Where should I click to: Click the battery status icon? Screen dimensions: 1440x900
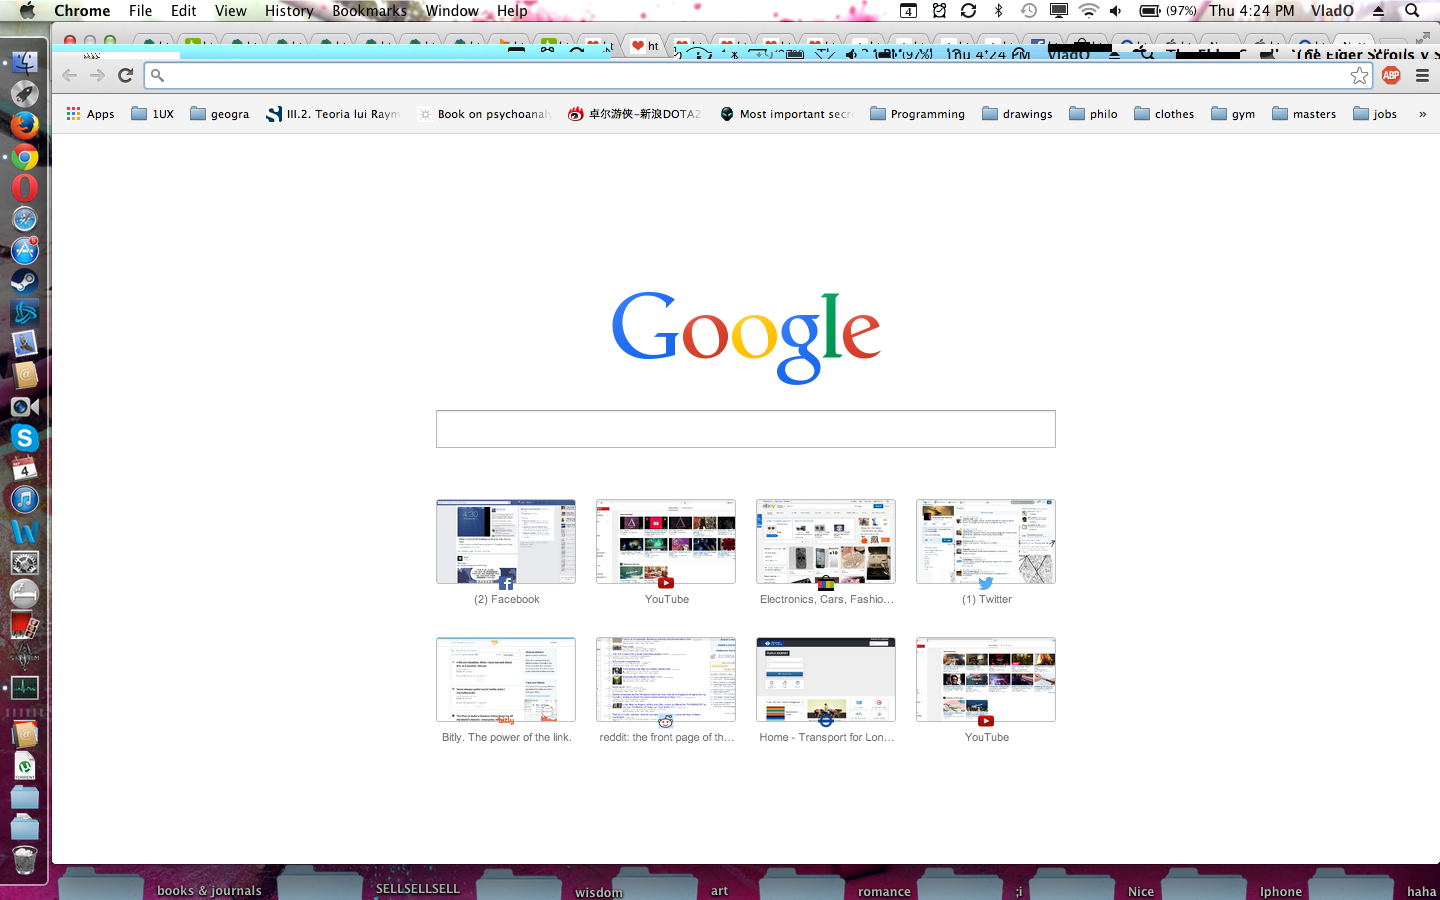click(x=1150, y=11)
